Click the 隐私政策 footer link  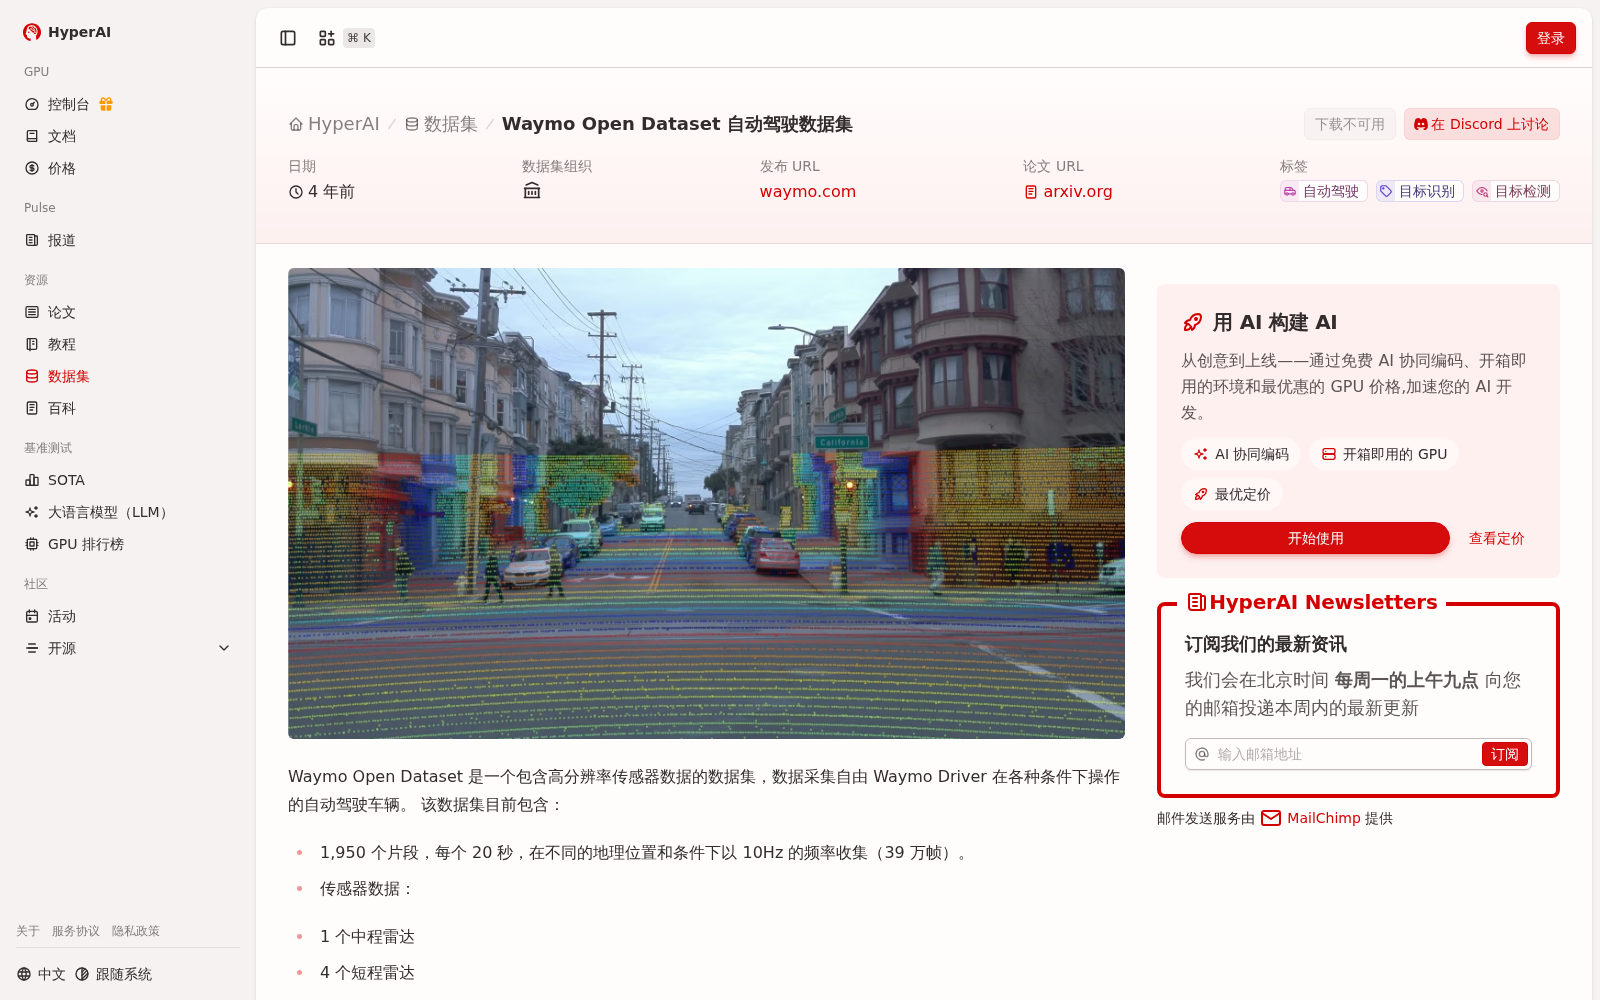136,931
